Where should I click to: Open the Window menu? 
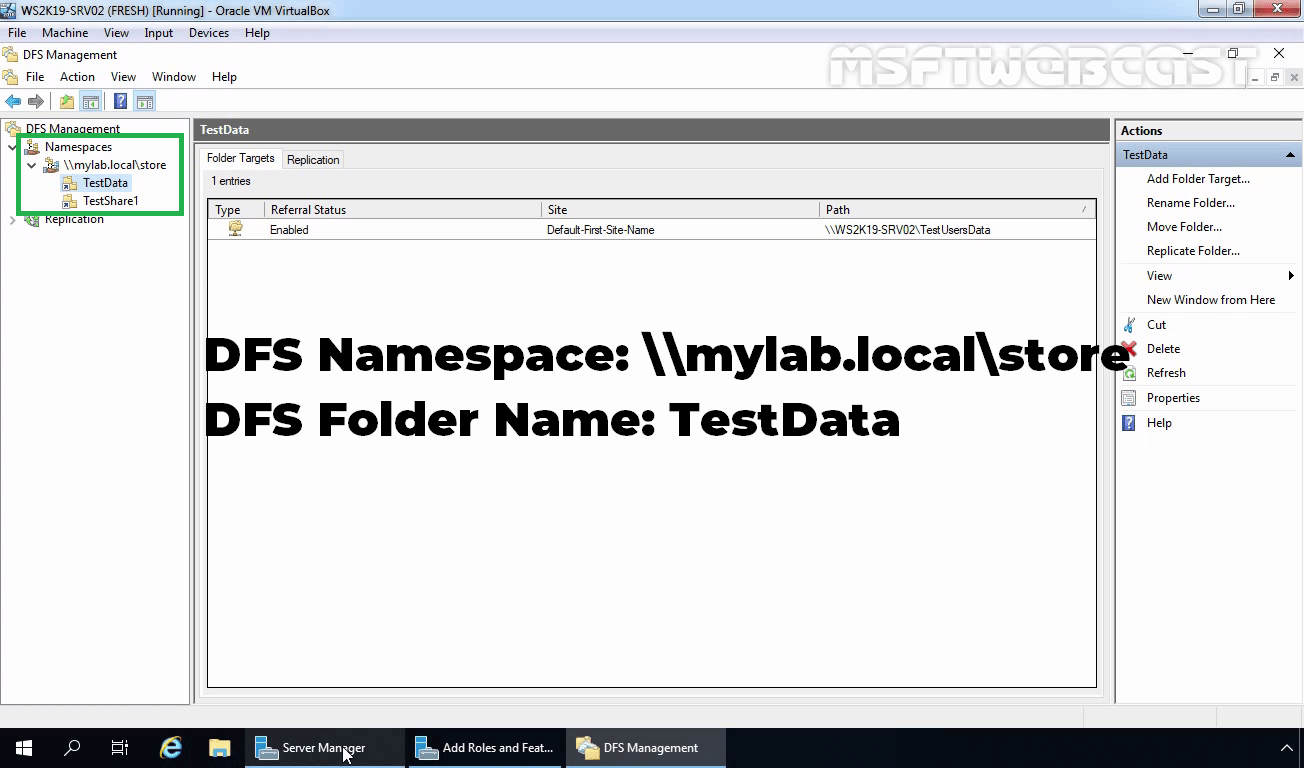(x=174, y=77)
